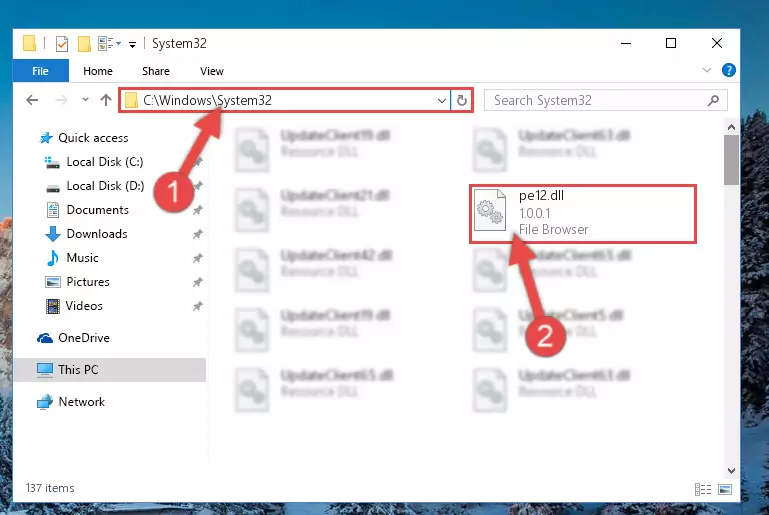The height and width of the screenshot is (515, 769).
Task: Open the Help question mark icon
Action: (x=728, y=70)
